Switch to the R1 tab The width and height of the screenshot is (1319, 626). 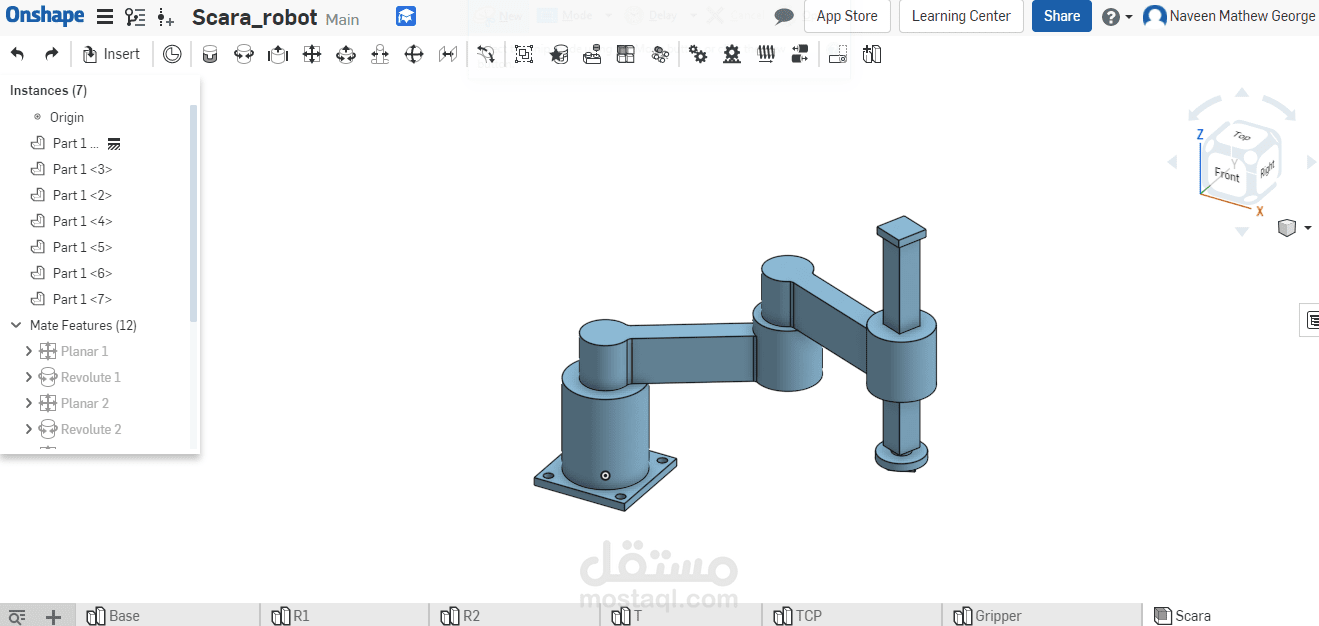(x=345, y=615)
